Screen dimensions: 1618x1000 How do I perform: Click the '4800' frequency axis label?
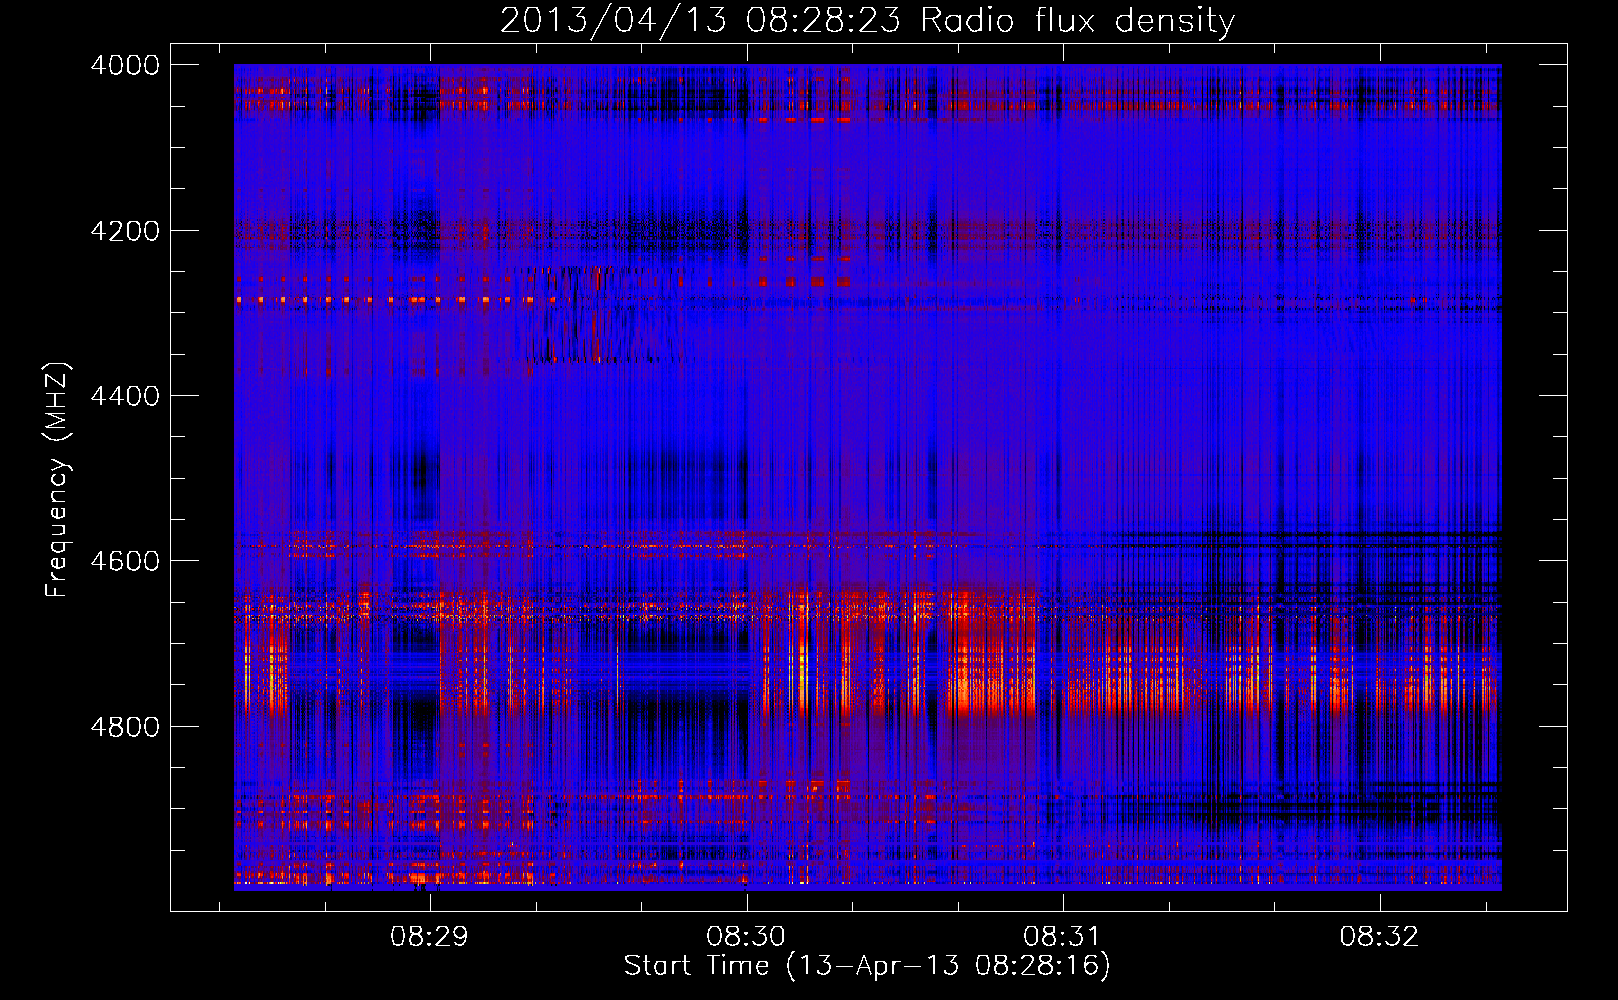[125, 726]
